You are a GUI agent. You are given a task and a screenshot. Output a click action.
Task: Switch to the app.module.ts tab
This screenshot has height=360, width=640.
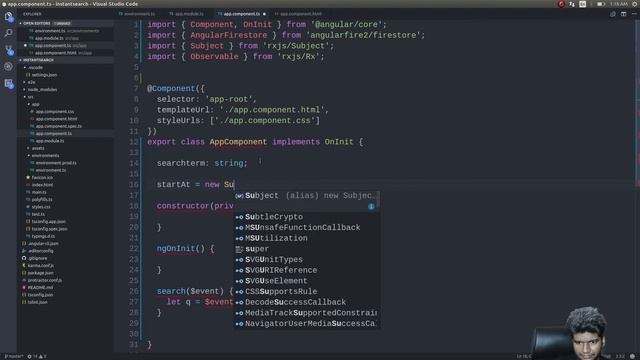click(x=186, y=14)
